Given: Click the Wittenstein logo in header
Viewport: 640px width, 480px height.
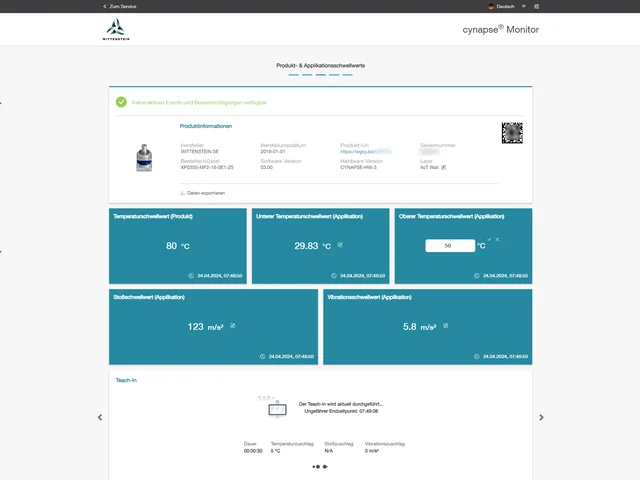Looking at the screenshot, I should 116,29.
